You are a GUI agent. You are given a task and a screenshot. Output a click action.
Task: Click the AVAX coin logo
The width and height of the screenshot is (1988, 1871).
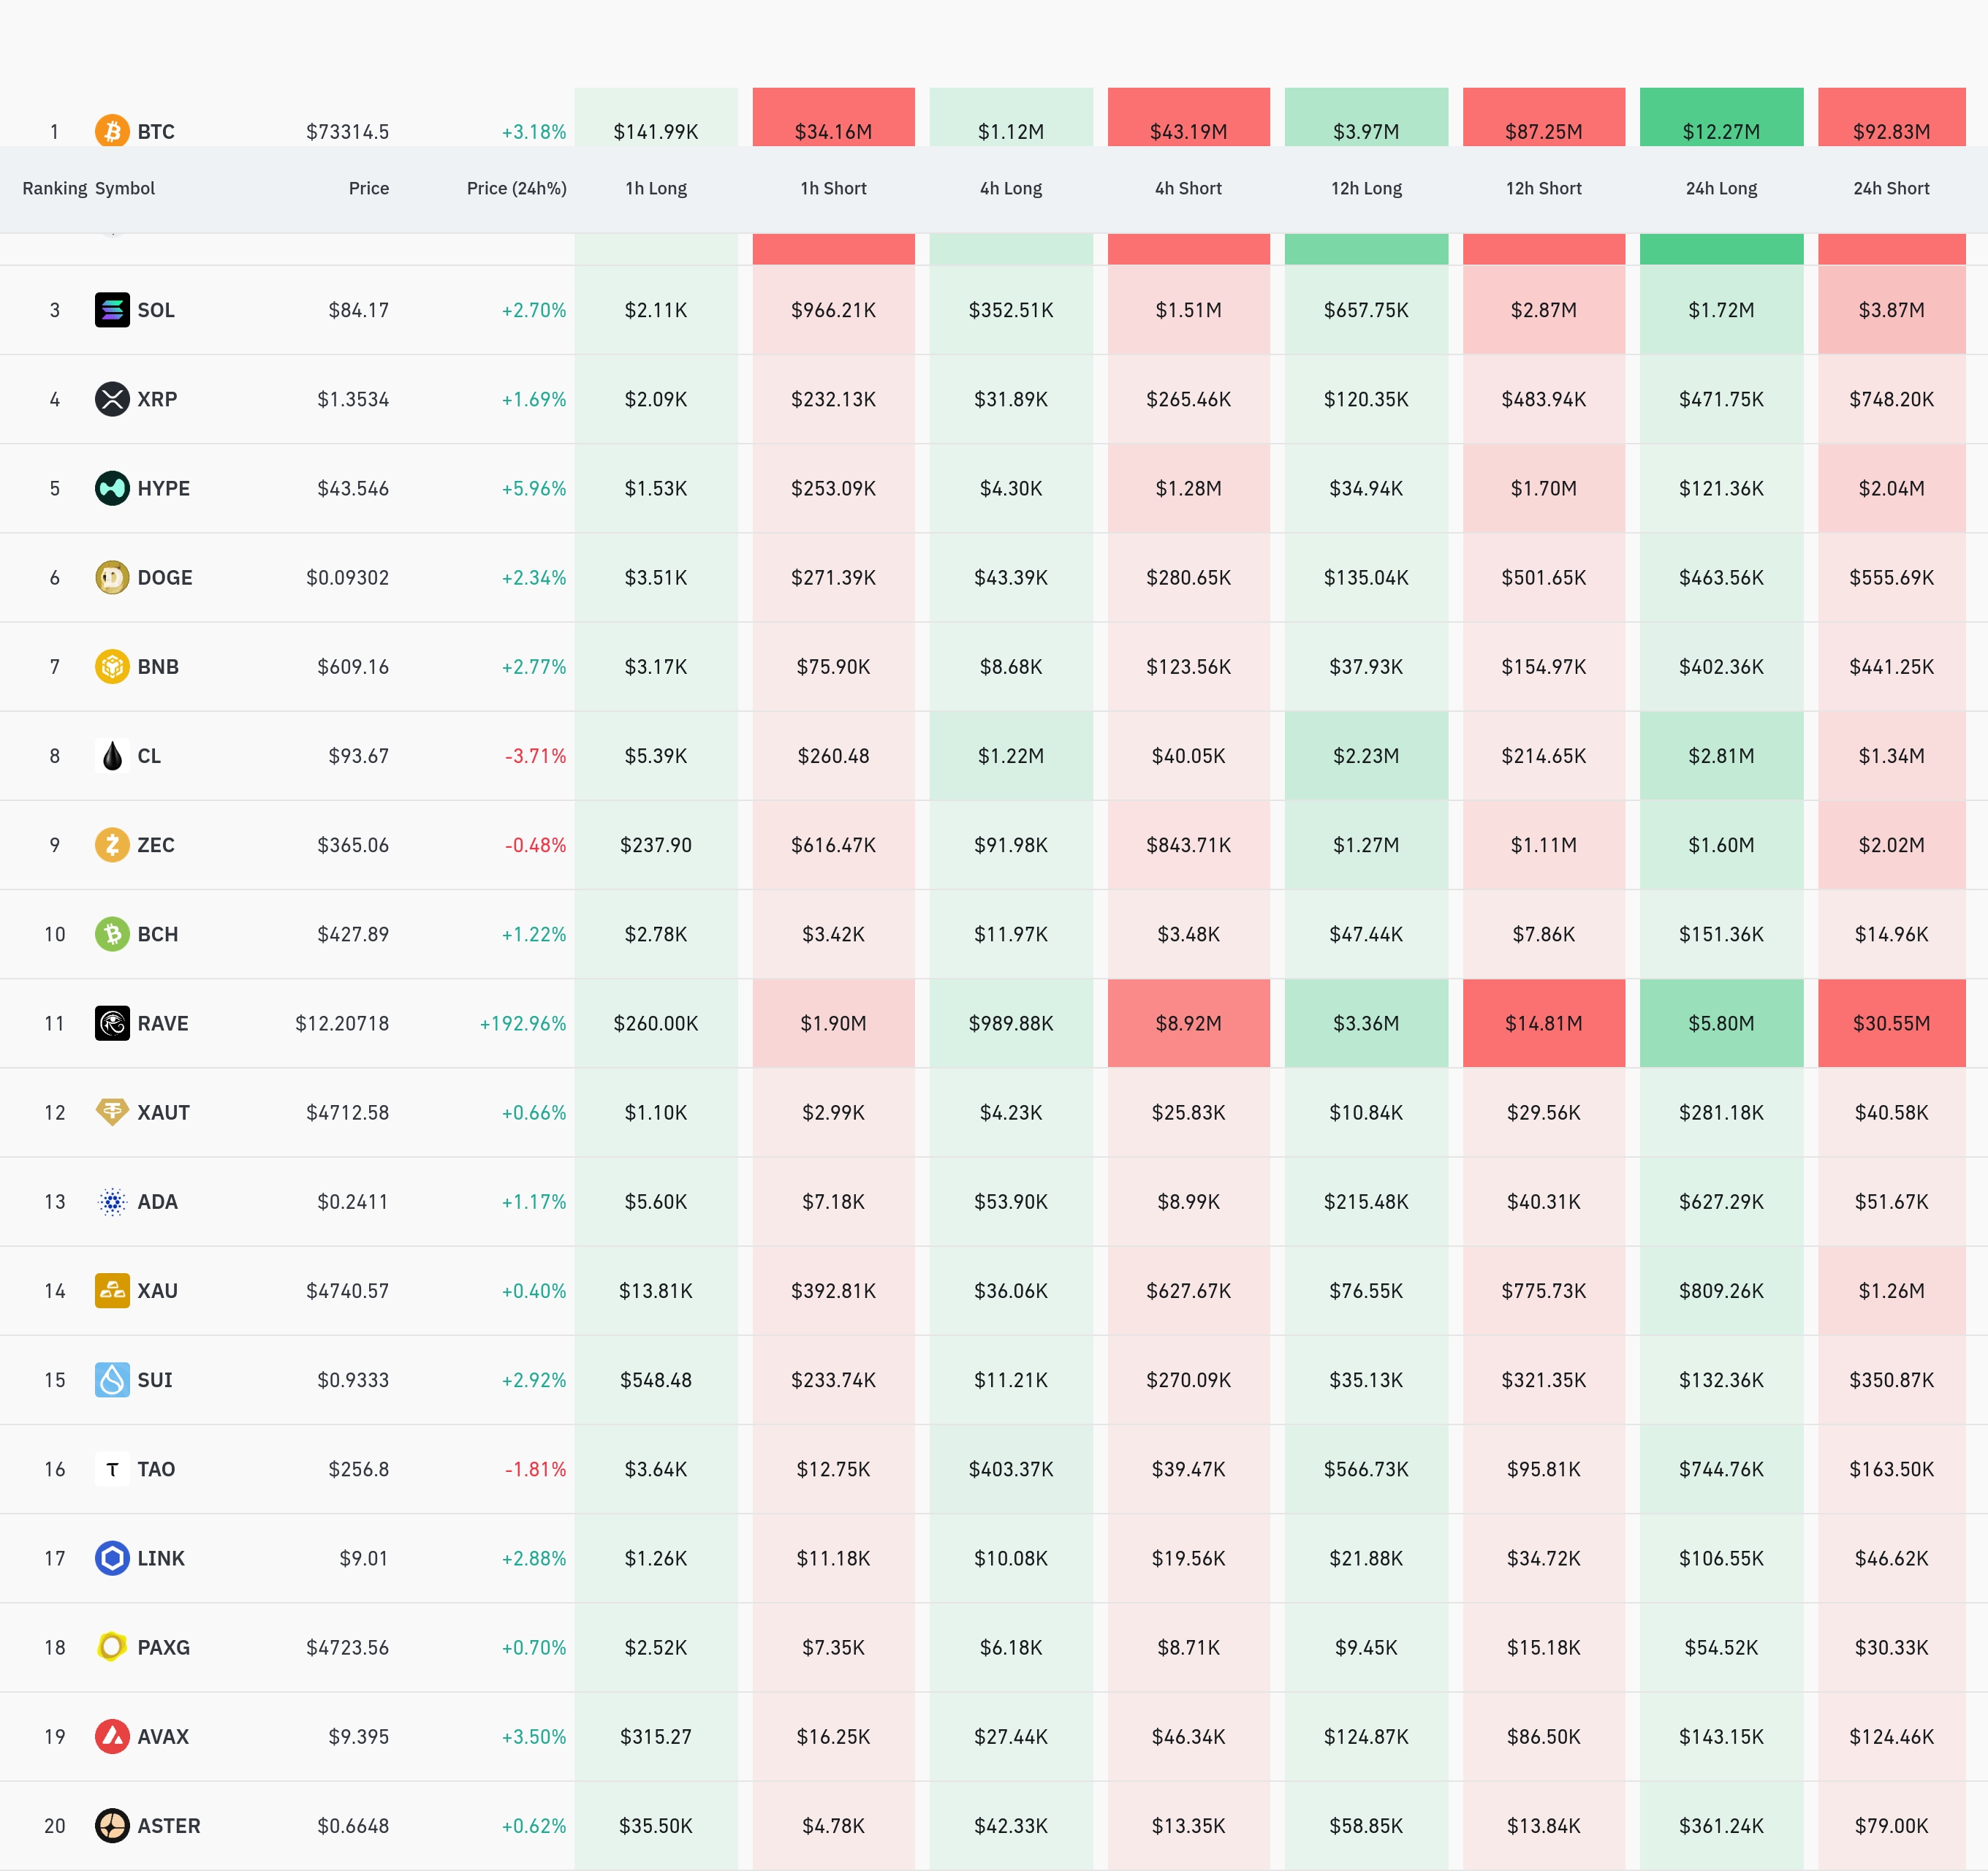(x=112, y=1736)
